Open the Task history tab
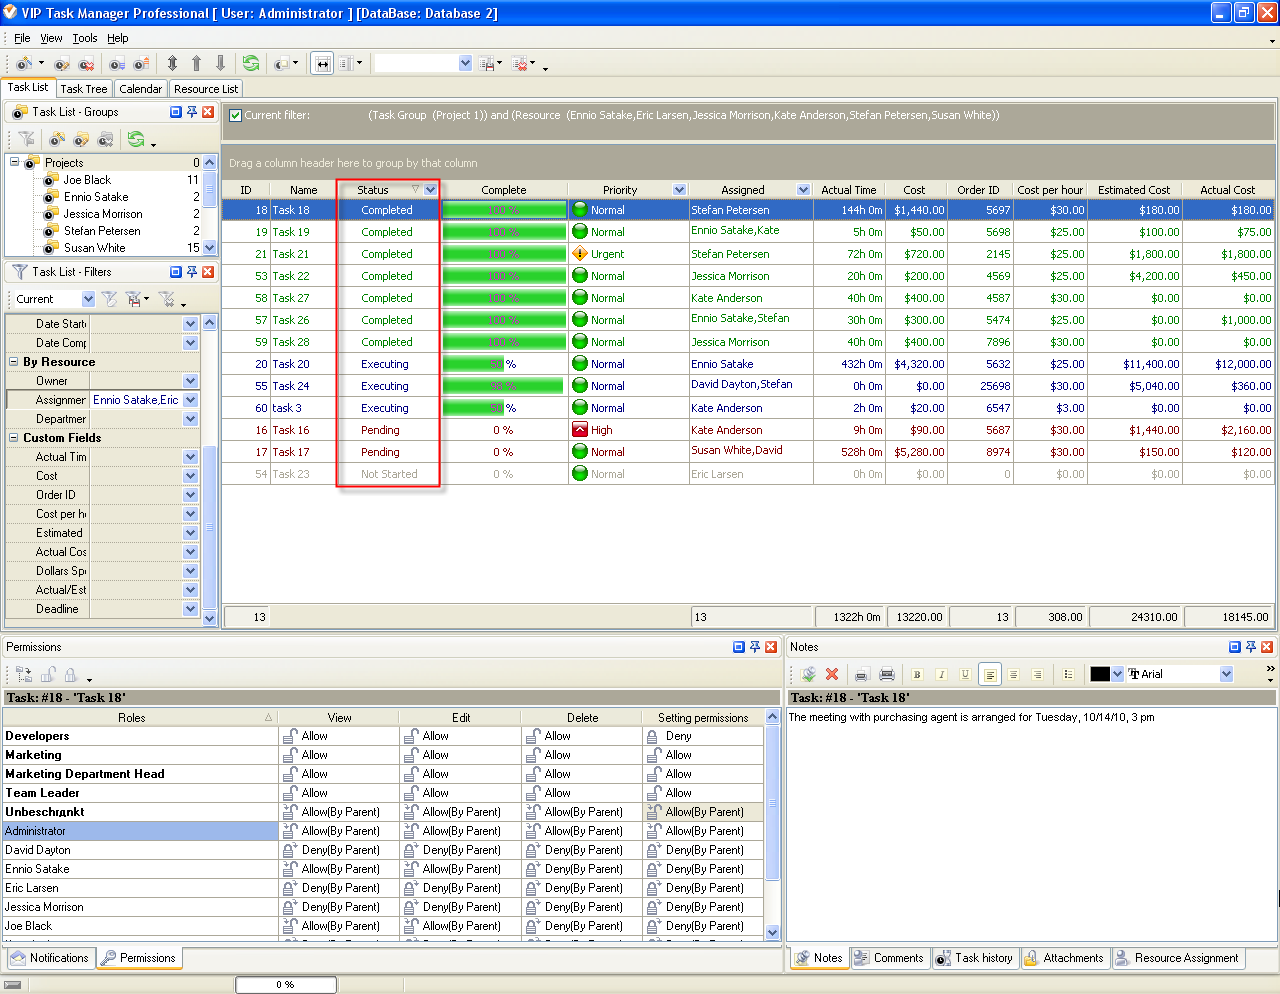This screenshot has height=994, width=1280. click(974, 958)
